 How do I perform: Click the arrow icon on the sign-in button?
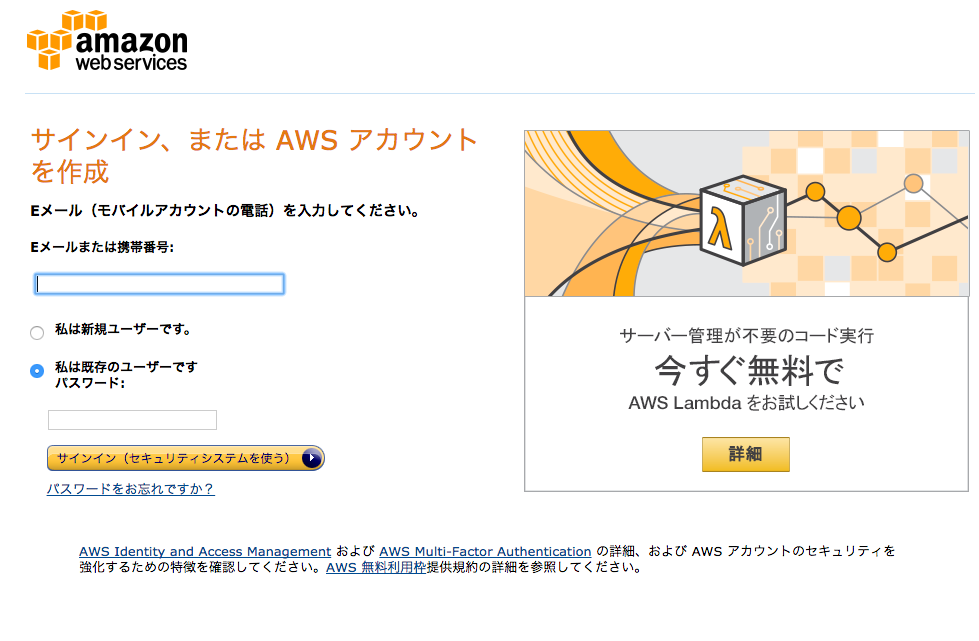[311, 458]
